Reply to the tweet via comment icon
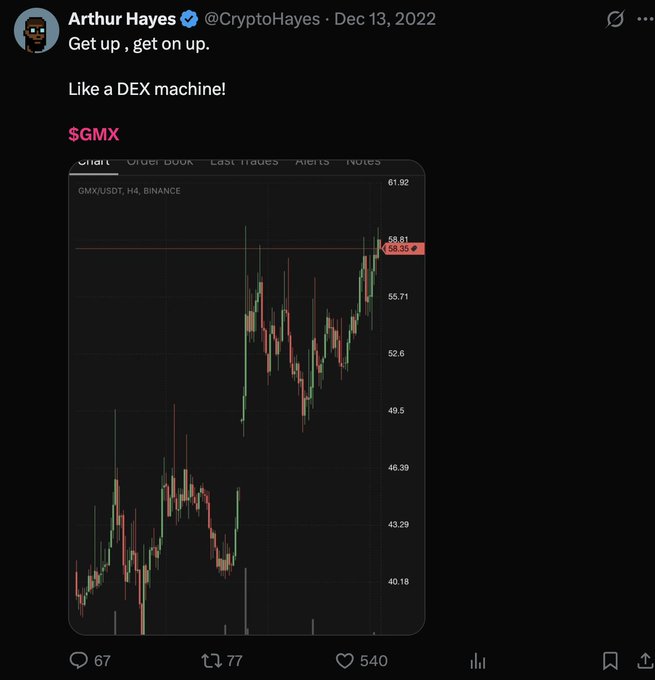Screen dimensions: 655x680 79,660
